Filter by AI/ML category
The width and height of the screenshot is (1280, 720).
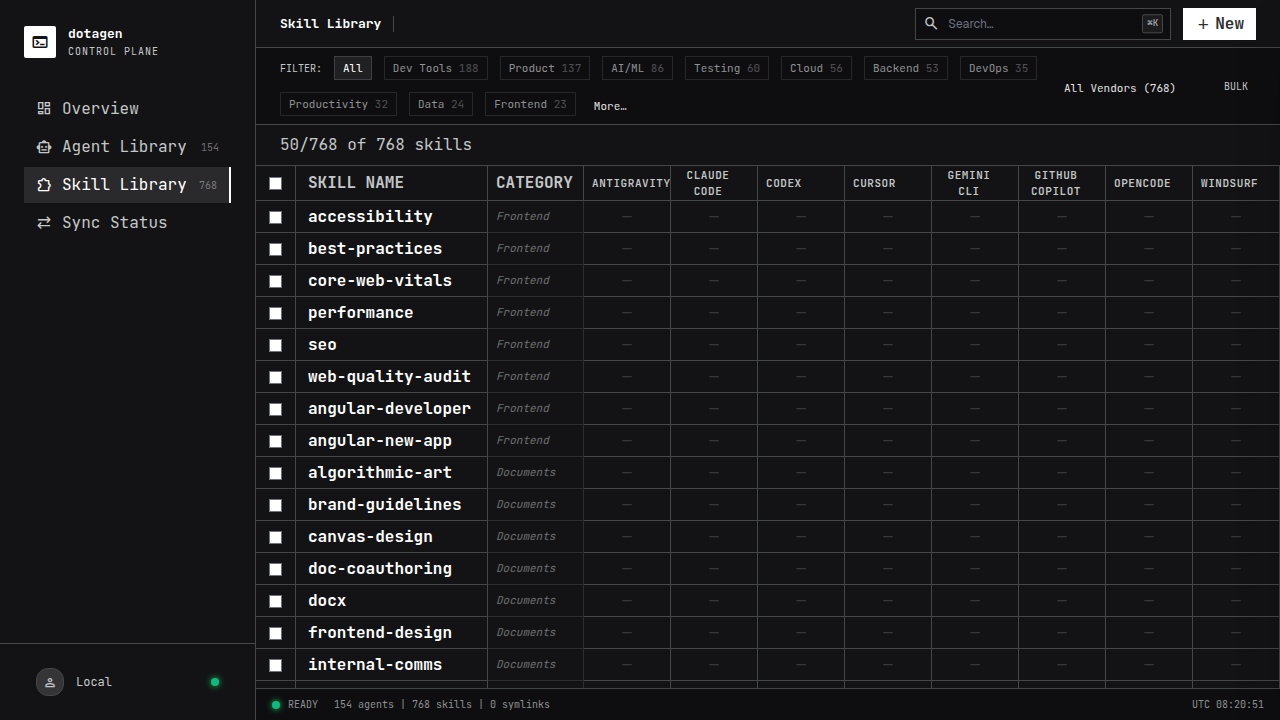click(x=637, y=68)
